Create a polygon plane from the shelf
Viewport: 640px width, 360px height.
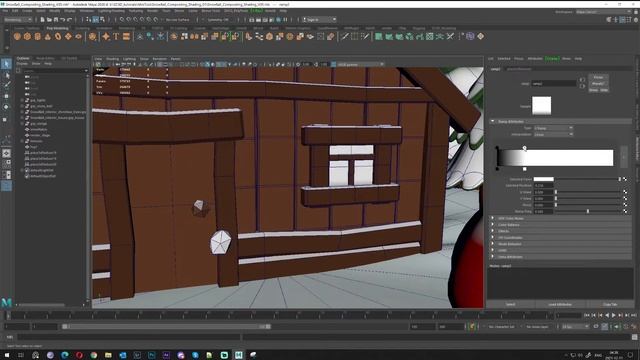(x=68, y=37)
